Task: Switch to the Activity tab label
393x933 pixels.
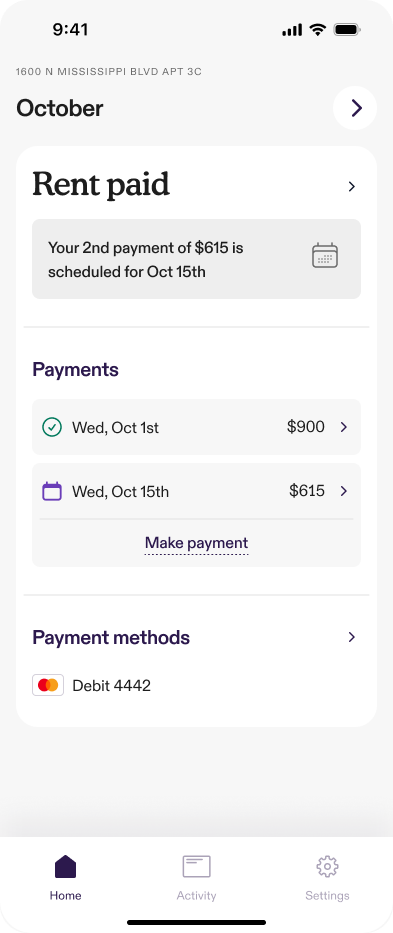Action: tap(196, 896)
